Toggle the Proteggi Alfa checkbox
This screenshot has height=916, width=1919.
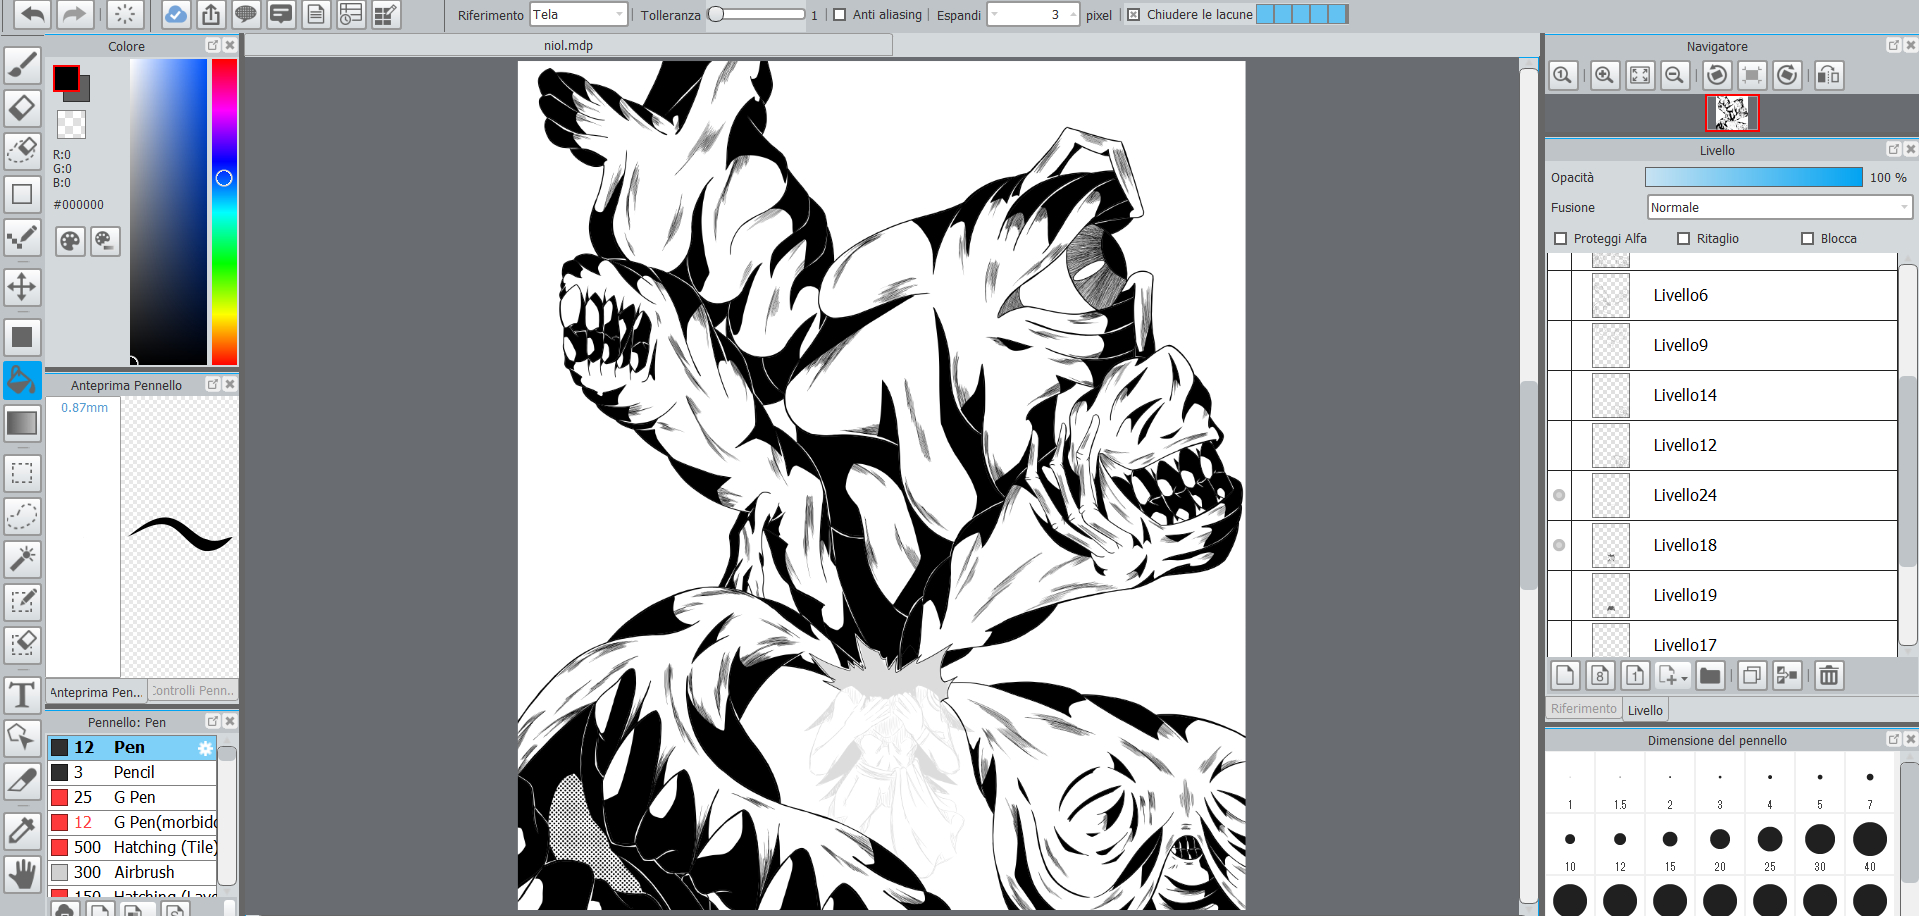point(1561,239)
